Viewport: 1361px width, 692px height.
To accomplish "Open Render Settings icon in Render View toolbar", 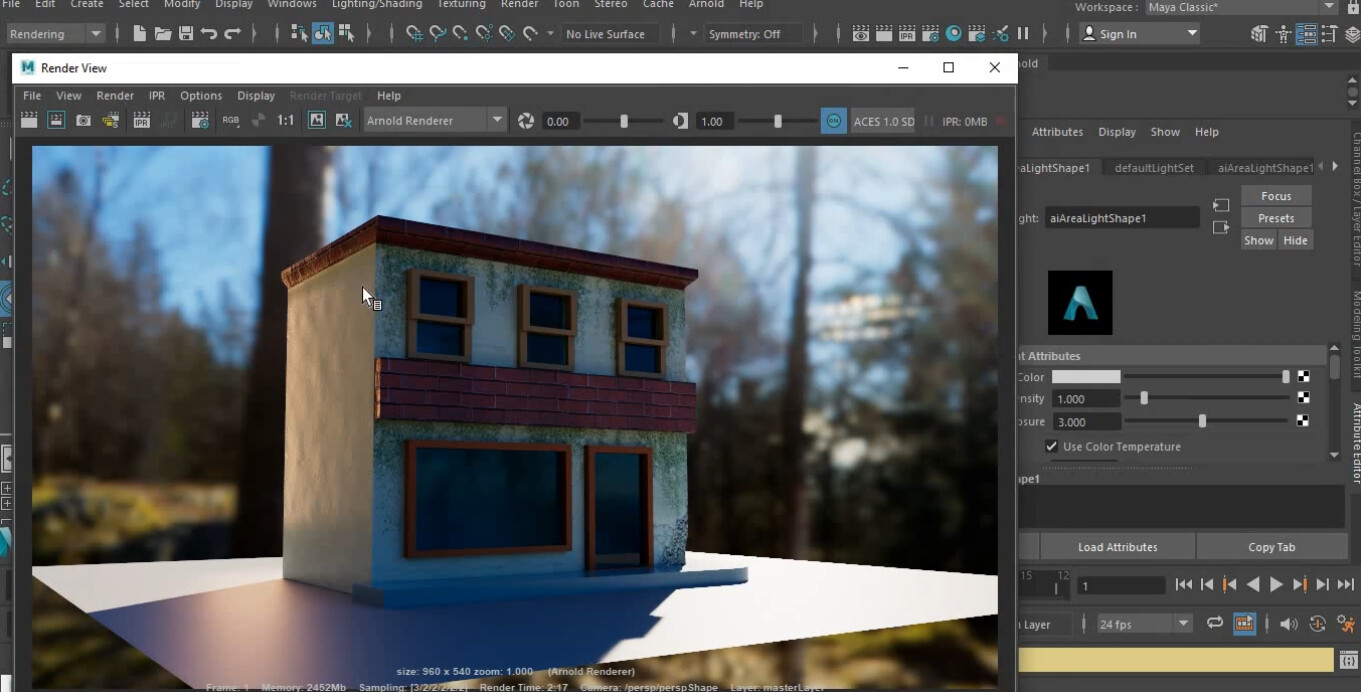I will coord(200,121).
